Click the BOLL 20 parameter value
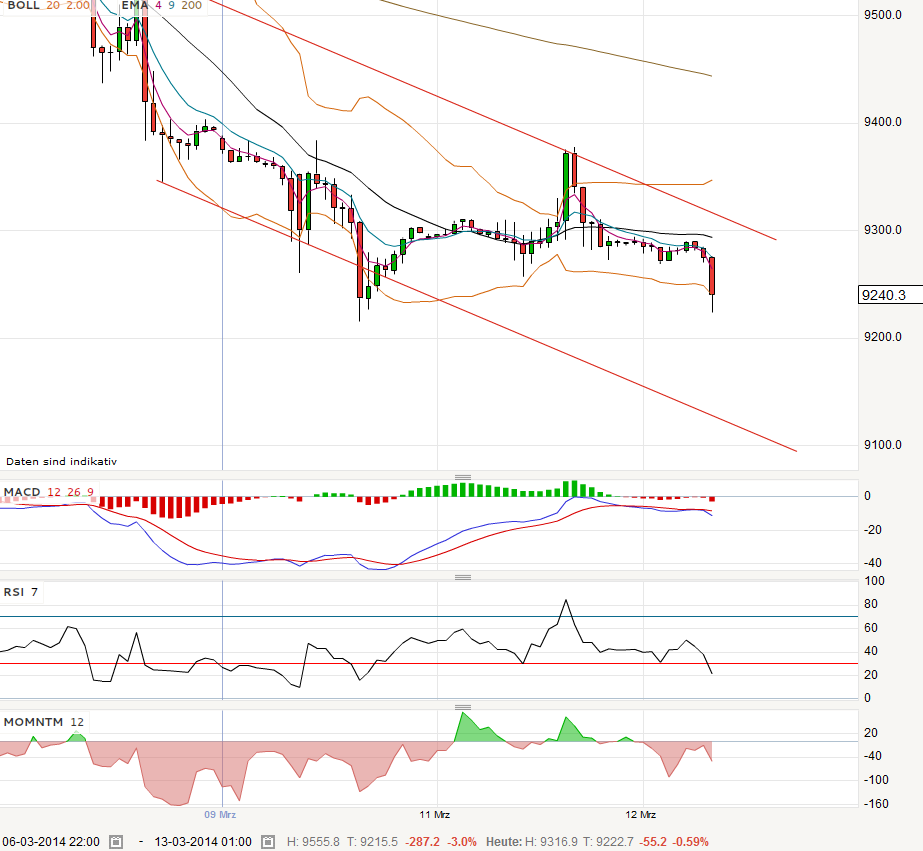The image size is (923, 851). pos(53,5)
